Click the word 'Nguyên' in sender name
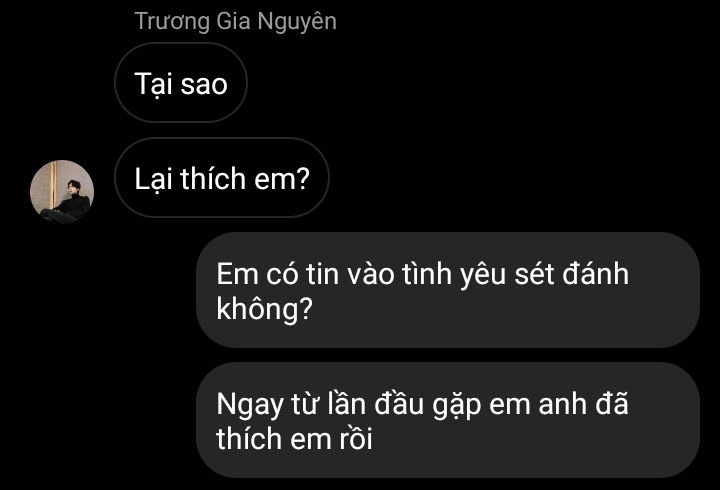Viewport: 720px width, 490px height. (x=297, y=22)
